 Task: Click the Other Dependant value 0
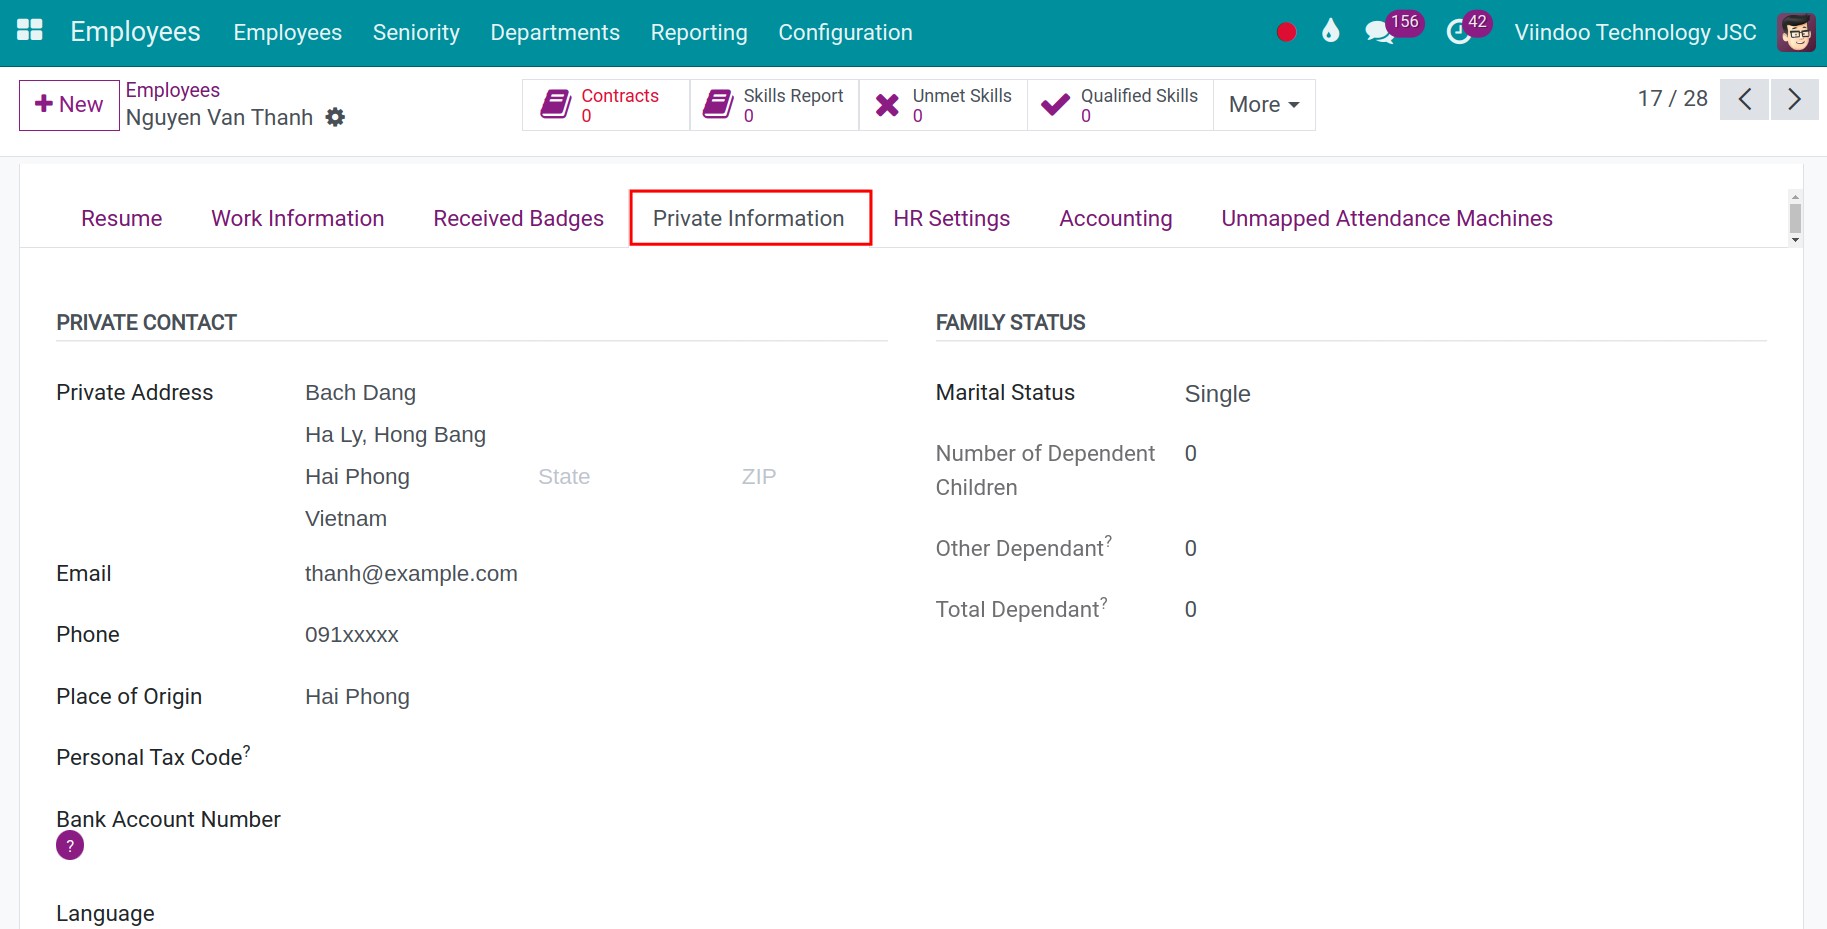coord(1191,549)
